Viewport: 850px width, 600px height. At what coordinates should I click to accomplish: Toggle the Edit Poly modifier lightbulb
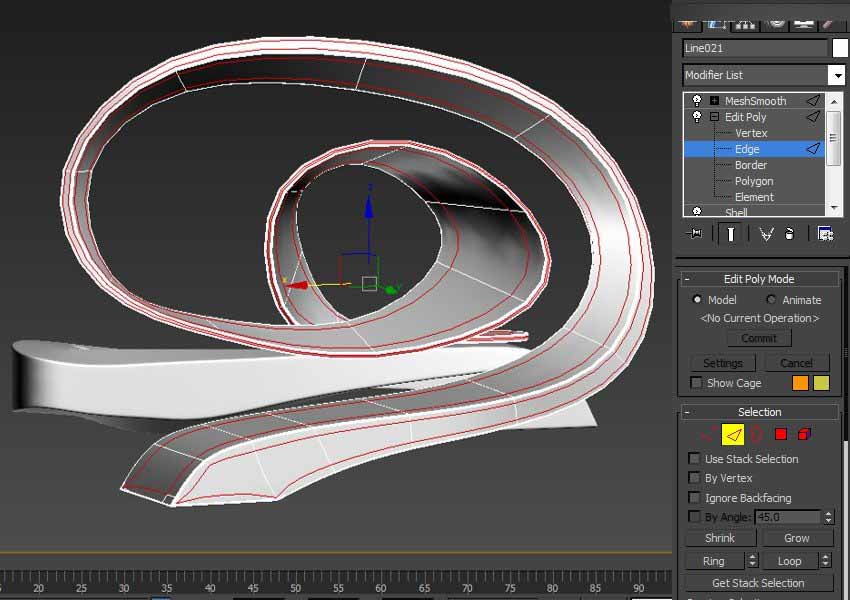697,117
